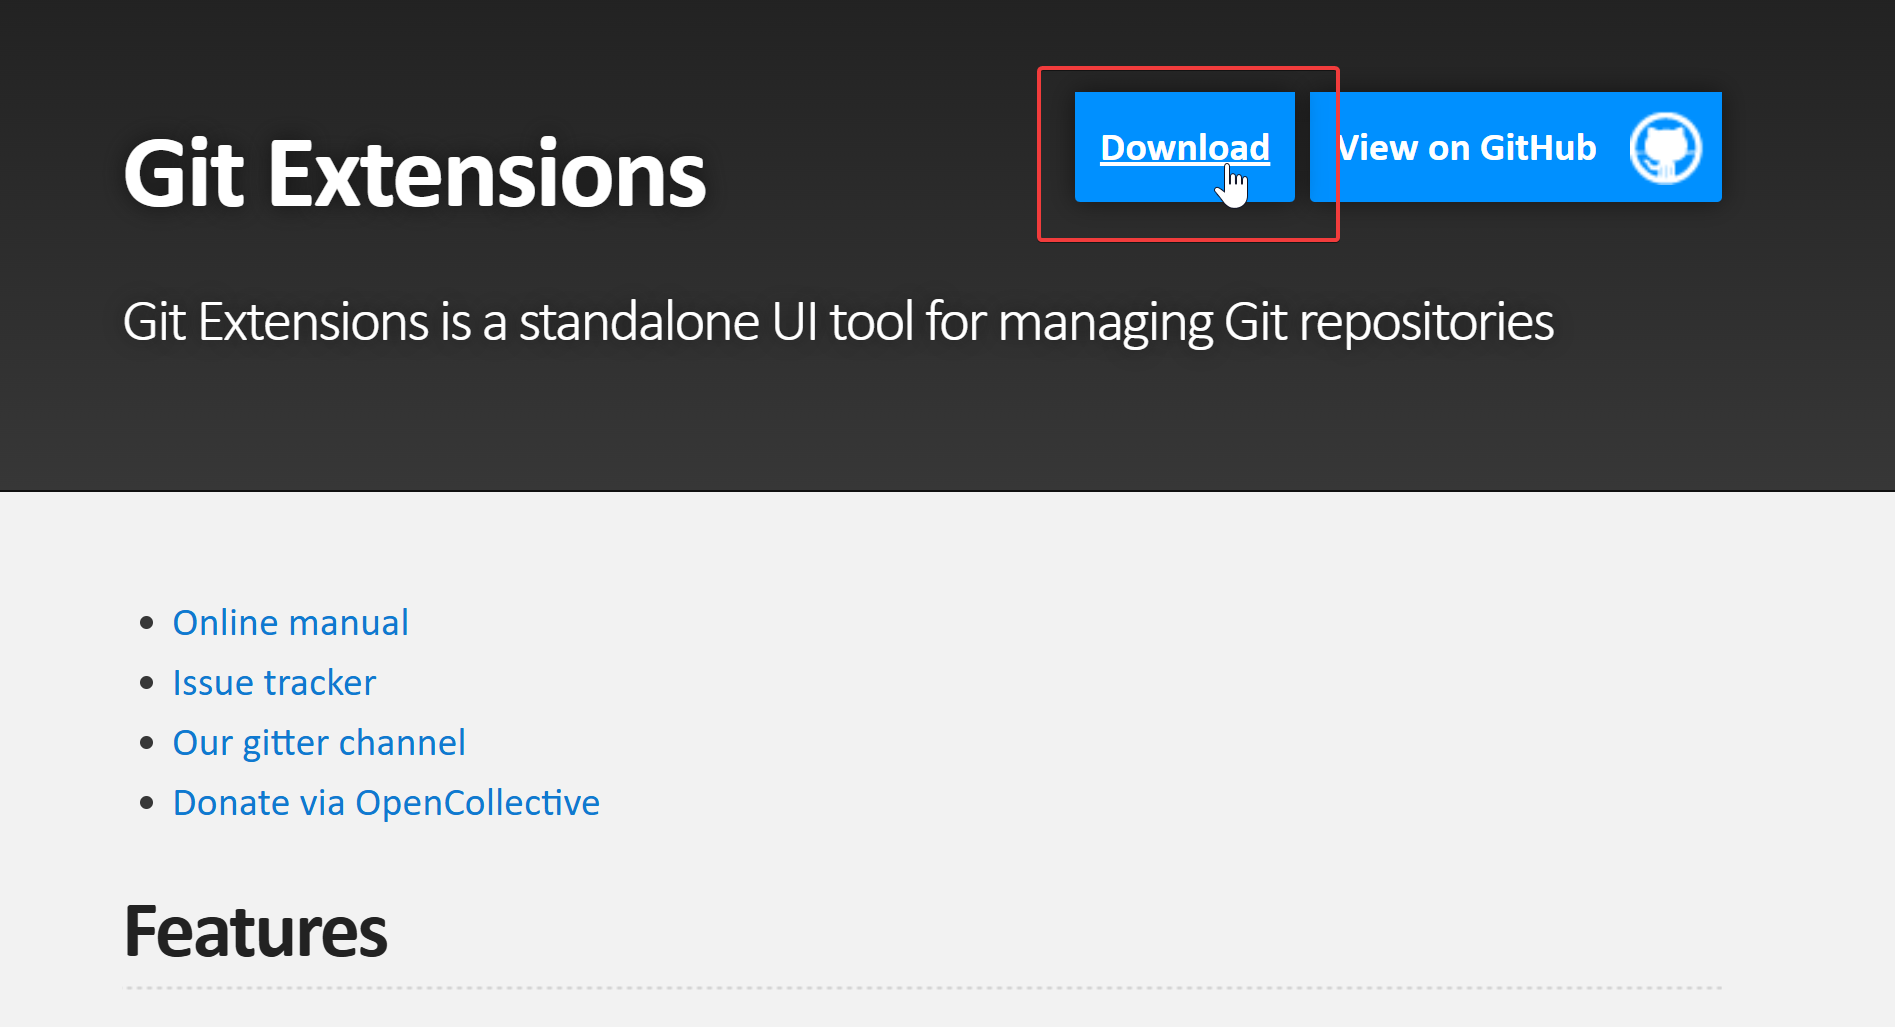Go to the Issue tracker link

[274, 683]
